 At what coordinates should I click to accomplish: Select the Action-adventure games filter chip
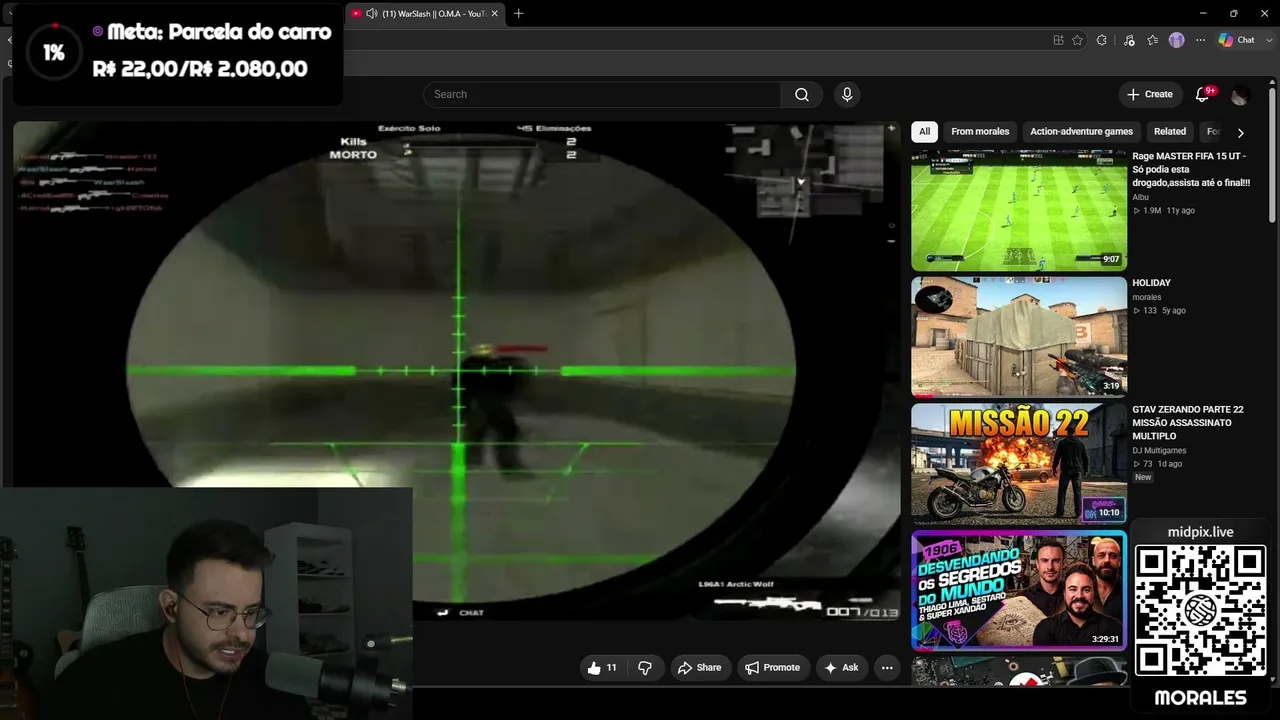1081,131
